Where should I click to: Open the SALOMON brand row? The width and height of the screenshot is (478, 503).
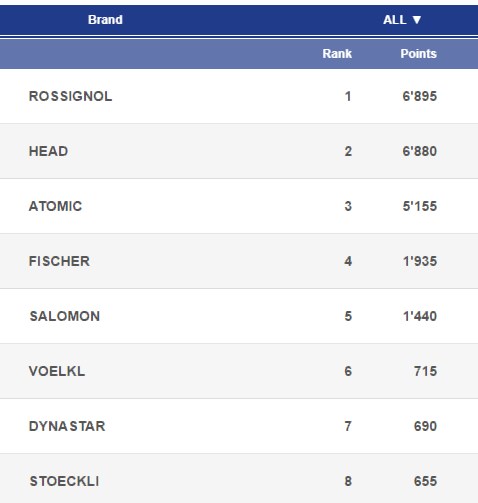tap(239, 316)
